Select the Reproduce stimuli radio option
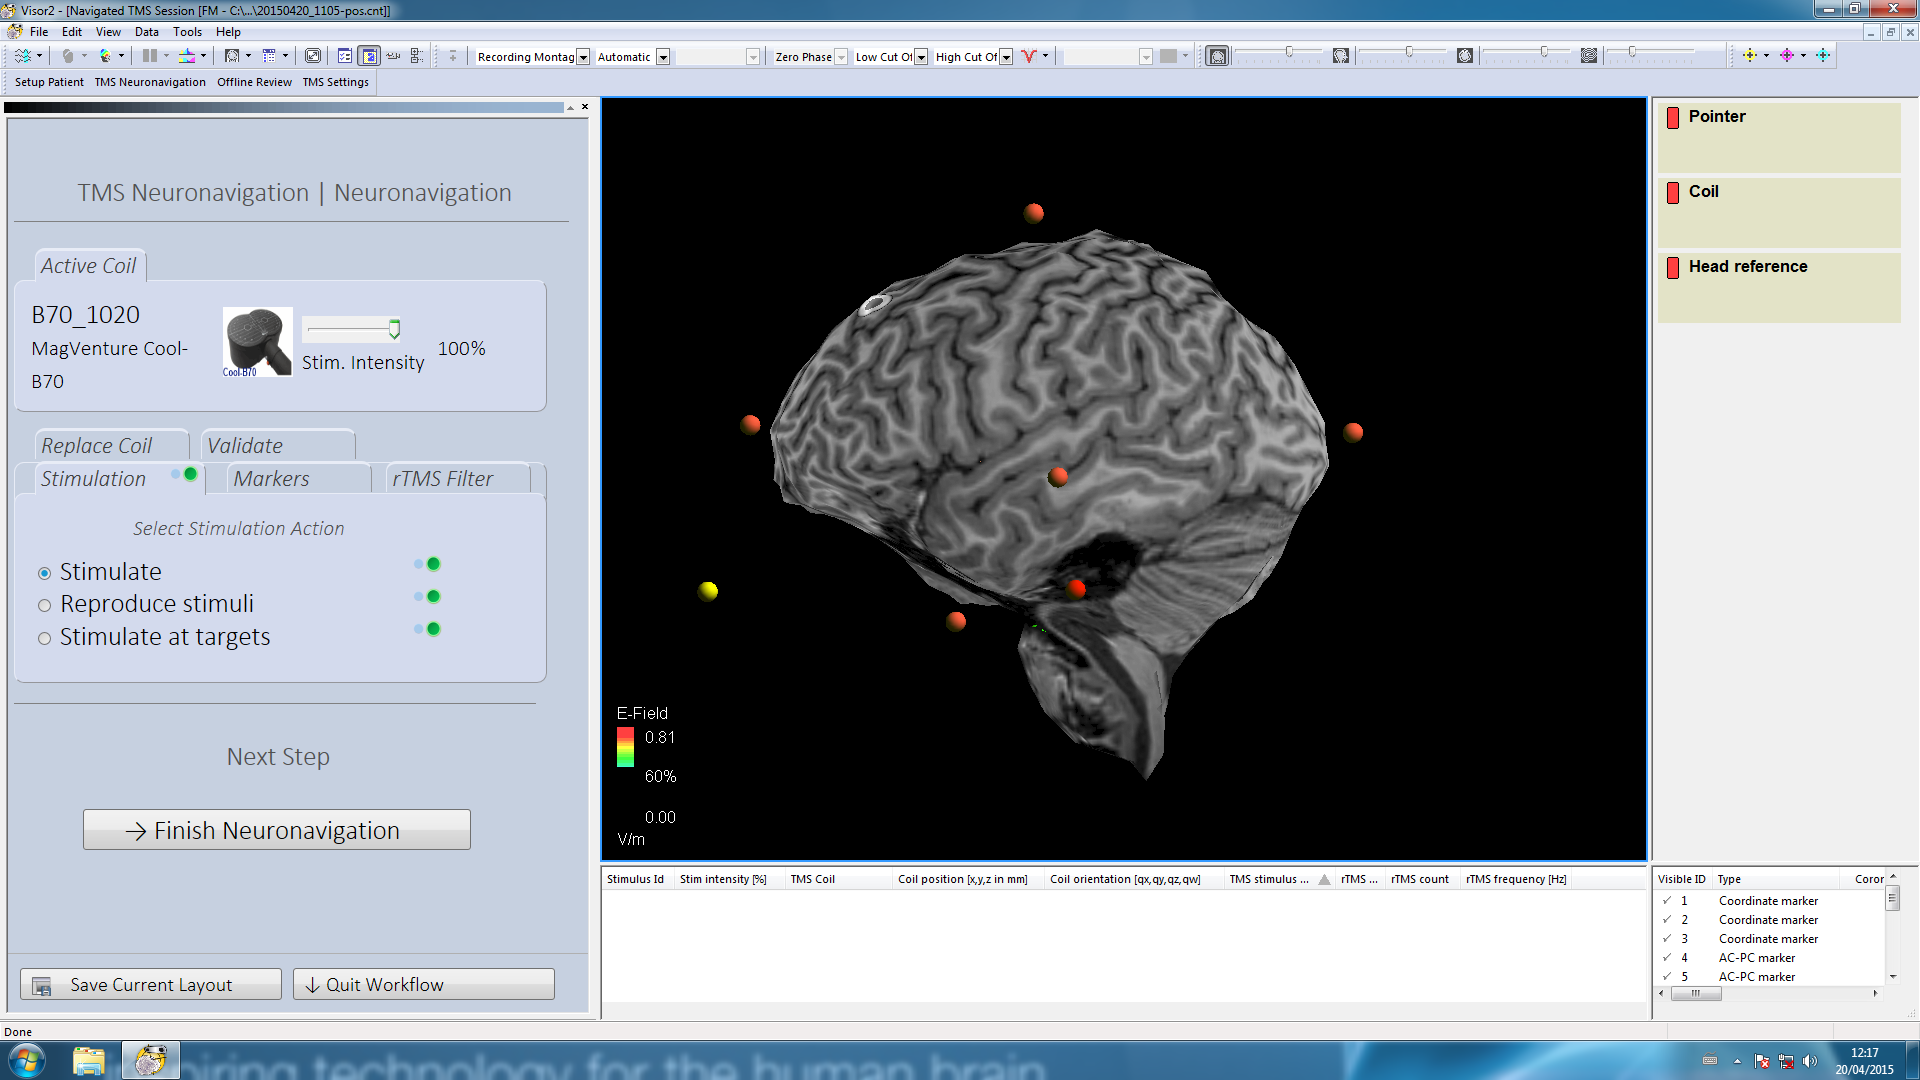 [45, 605]
